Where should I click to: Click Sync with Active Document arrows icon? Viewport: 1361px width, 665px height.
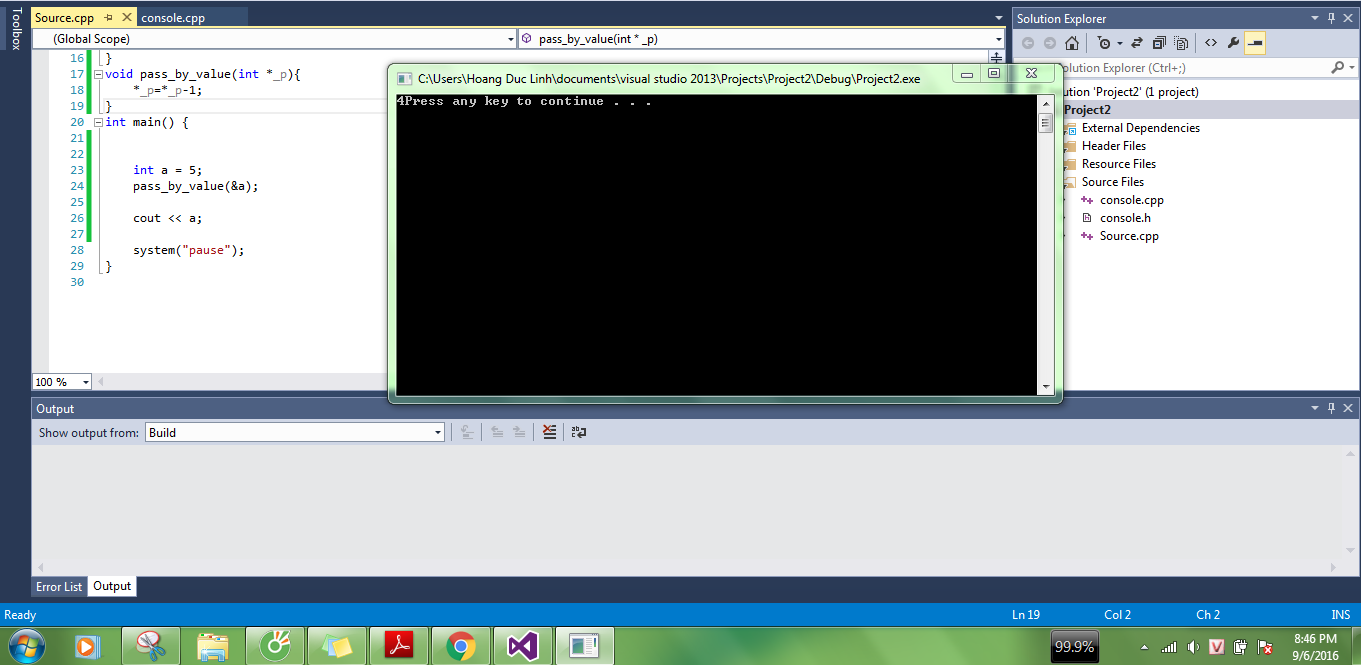(1137, 43)
